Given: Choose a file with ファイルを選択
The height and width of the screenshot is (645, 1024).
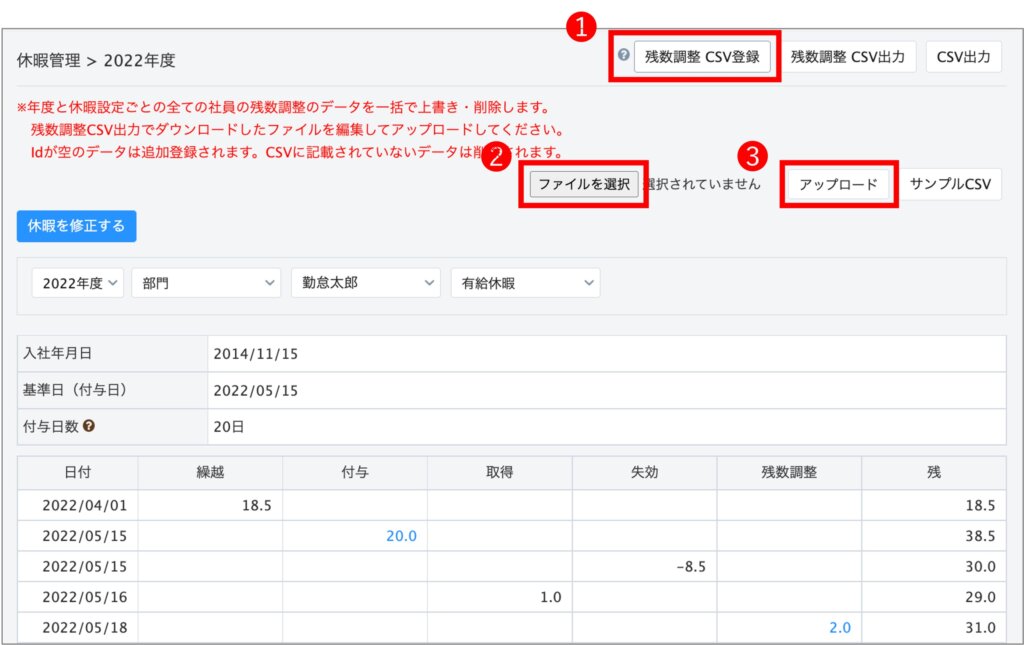Looking at the screenshot, I should click(x=584, y=184).
